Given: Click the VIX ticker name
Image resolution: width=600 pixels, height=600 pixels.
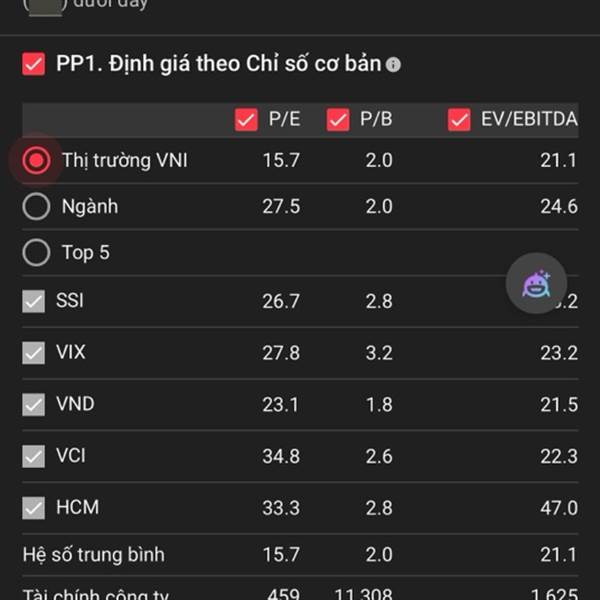Looking at the screenshot, I should [71, 352].
